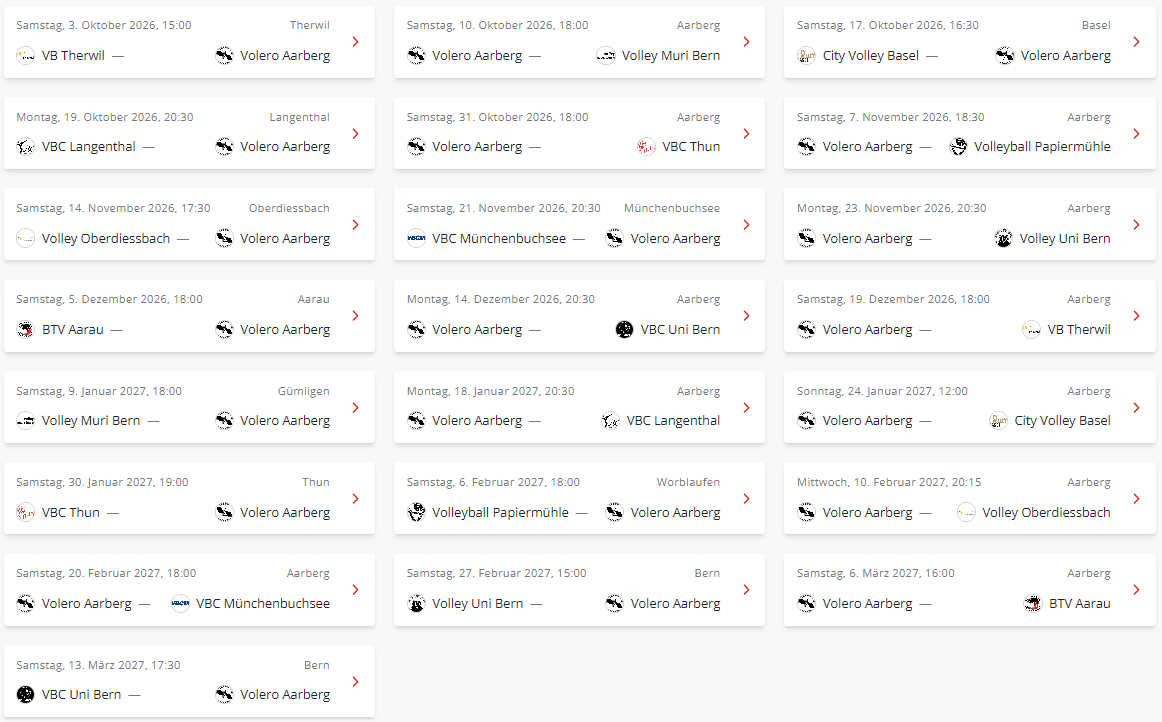Open team link VB Therwil on 3. Oktober

[73, 56]
